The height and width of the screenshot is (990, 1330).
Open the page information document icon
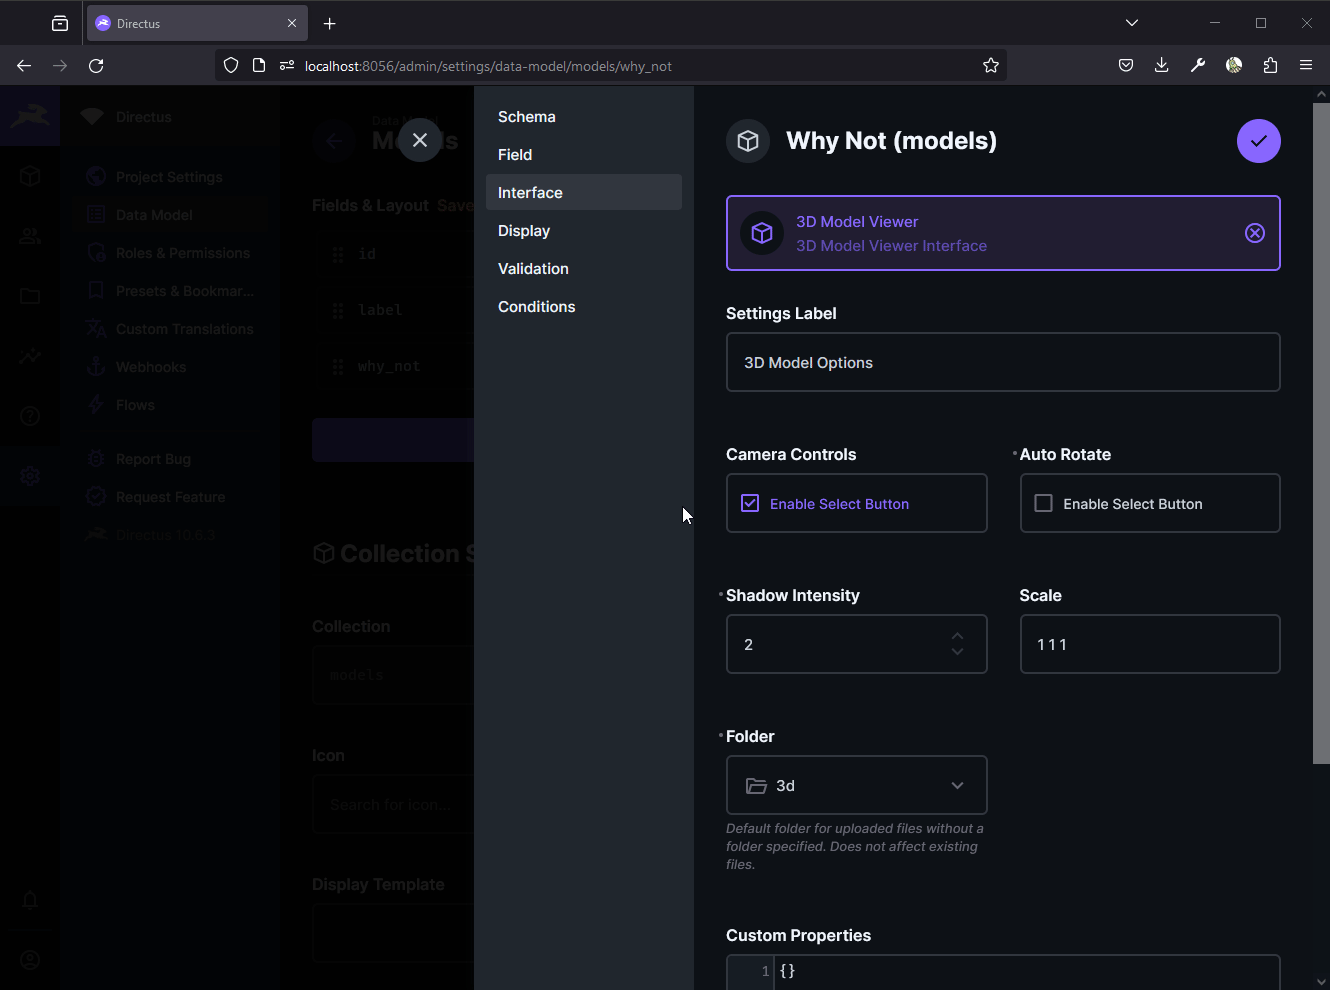pos(259,66)
